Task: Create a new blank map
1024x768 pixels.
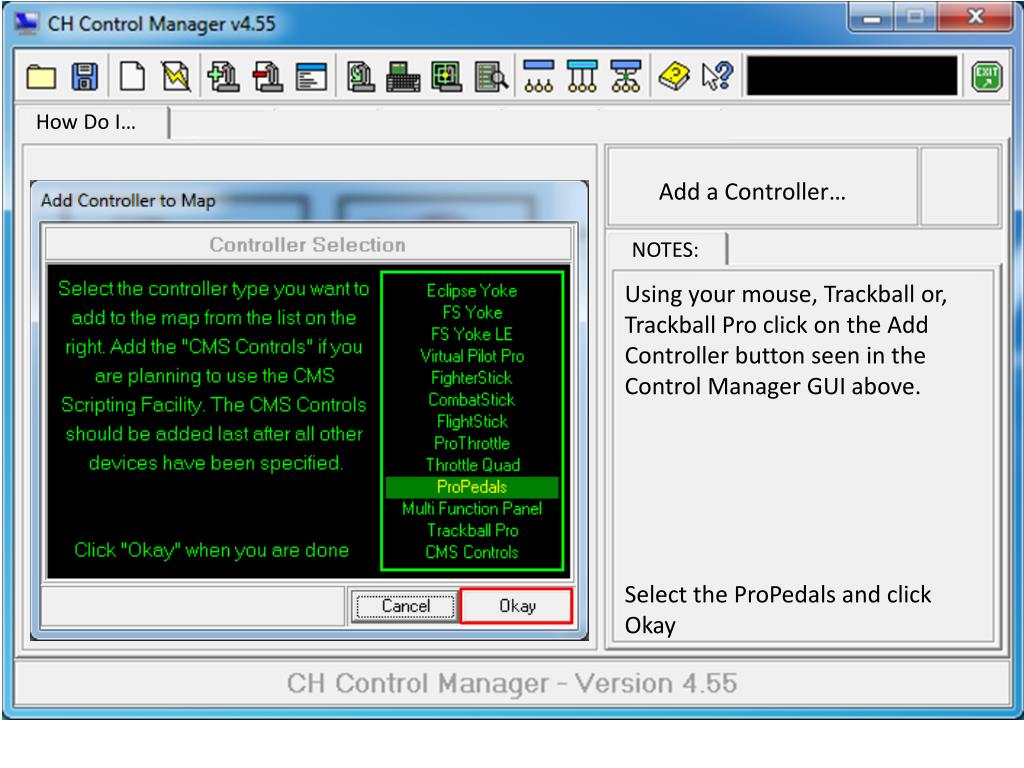Action: point(133,76)
